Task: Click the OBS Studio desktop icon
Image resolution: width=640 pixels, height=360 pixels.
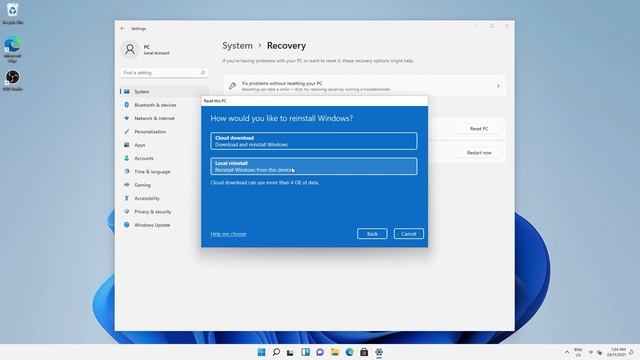Action: (12, 80)
